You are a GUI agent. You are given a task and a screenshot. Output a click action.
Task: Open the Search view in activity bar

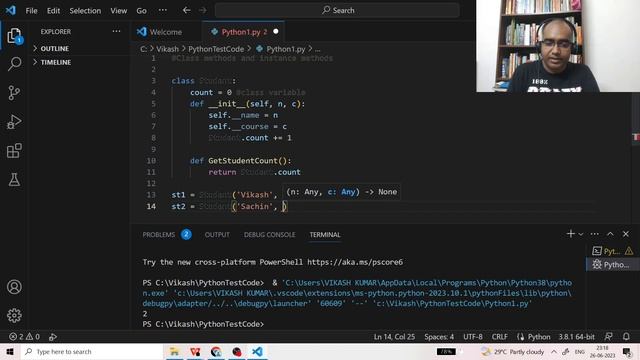click(14, 64)
